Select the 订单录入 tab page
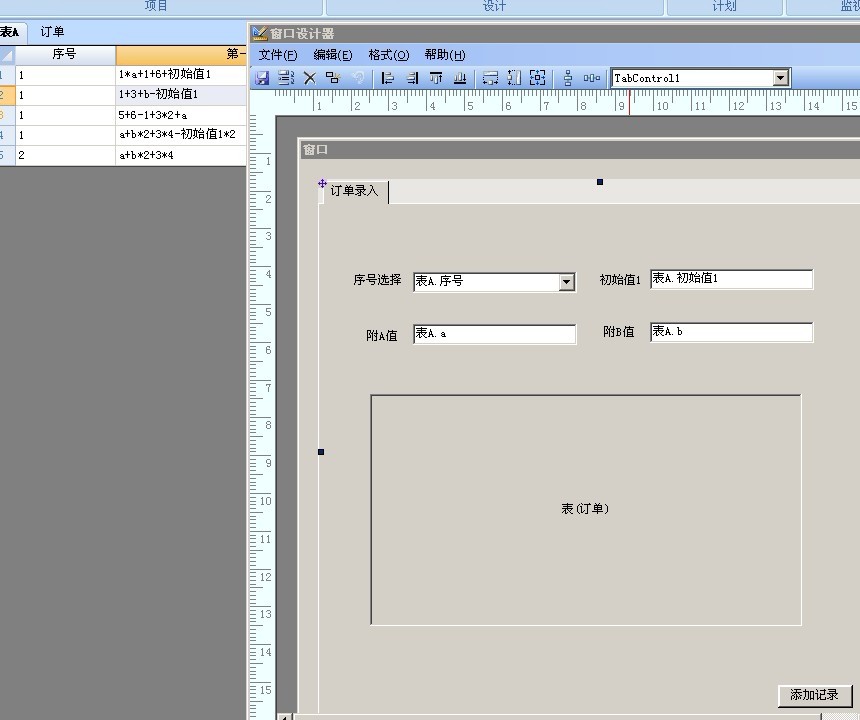Screen dimensions: 860x720 [354, 191]
